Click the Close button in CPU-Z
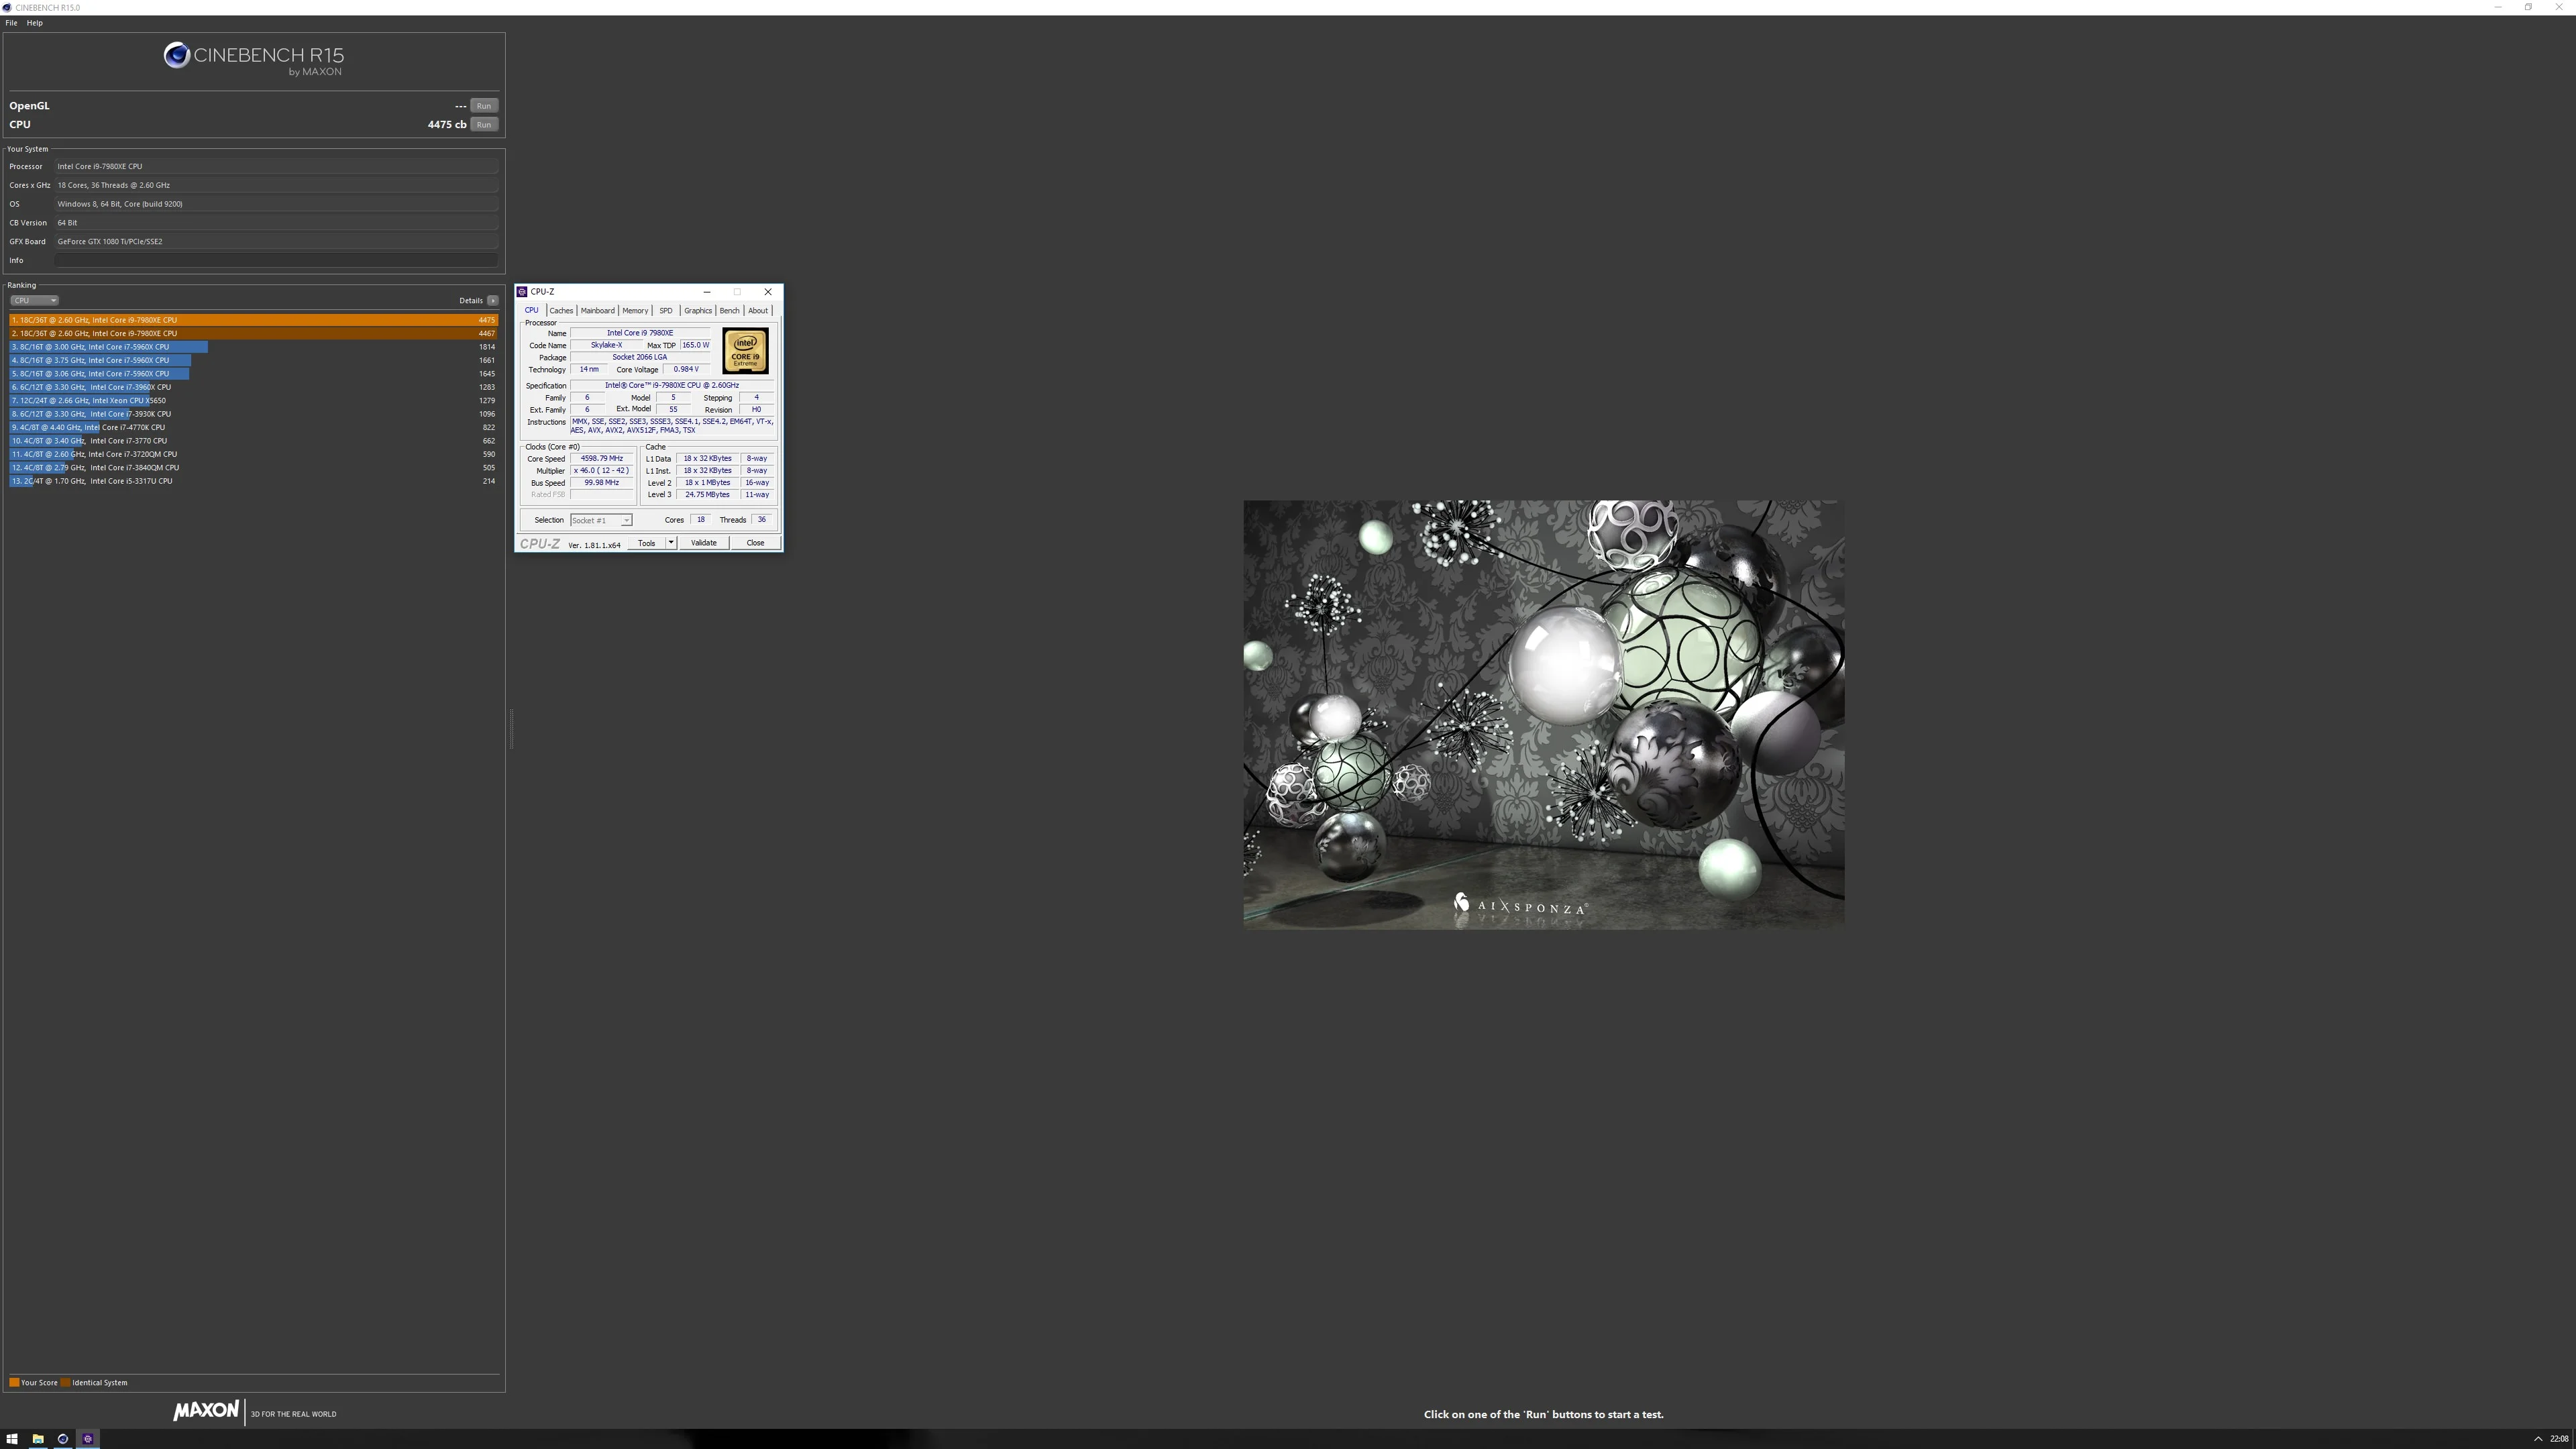The image size is (2576, 1449). 755,543
